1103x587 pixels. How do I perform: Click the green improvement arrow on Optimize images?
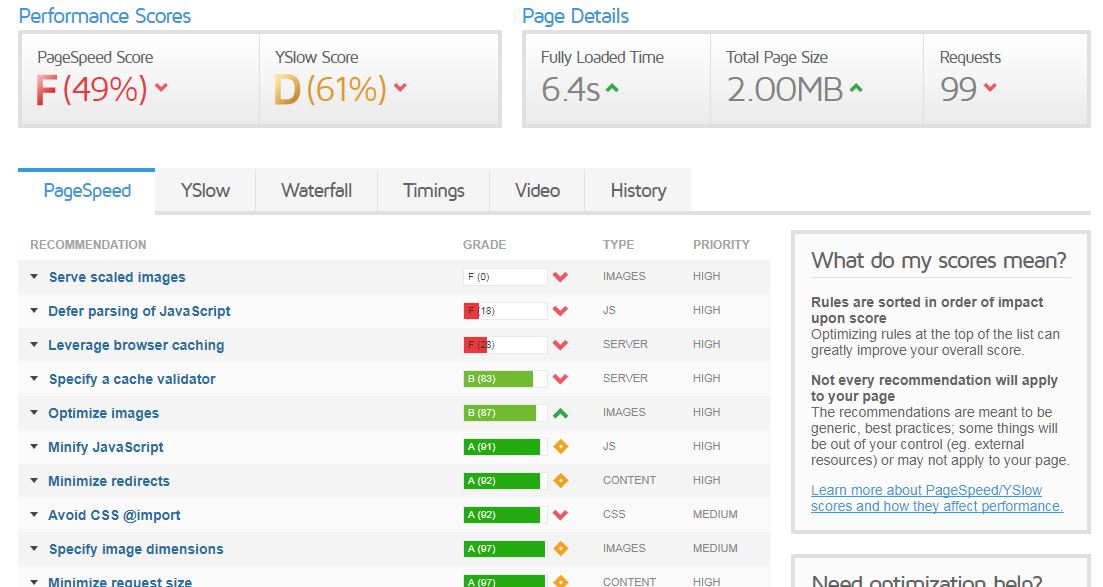560,412
